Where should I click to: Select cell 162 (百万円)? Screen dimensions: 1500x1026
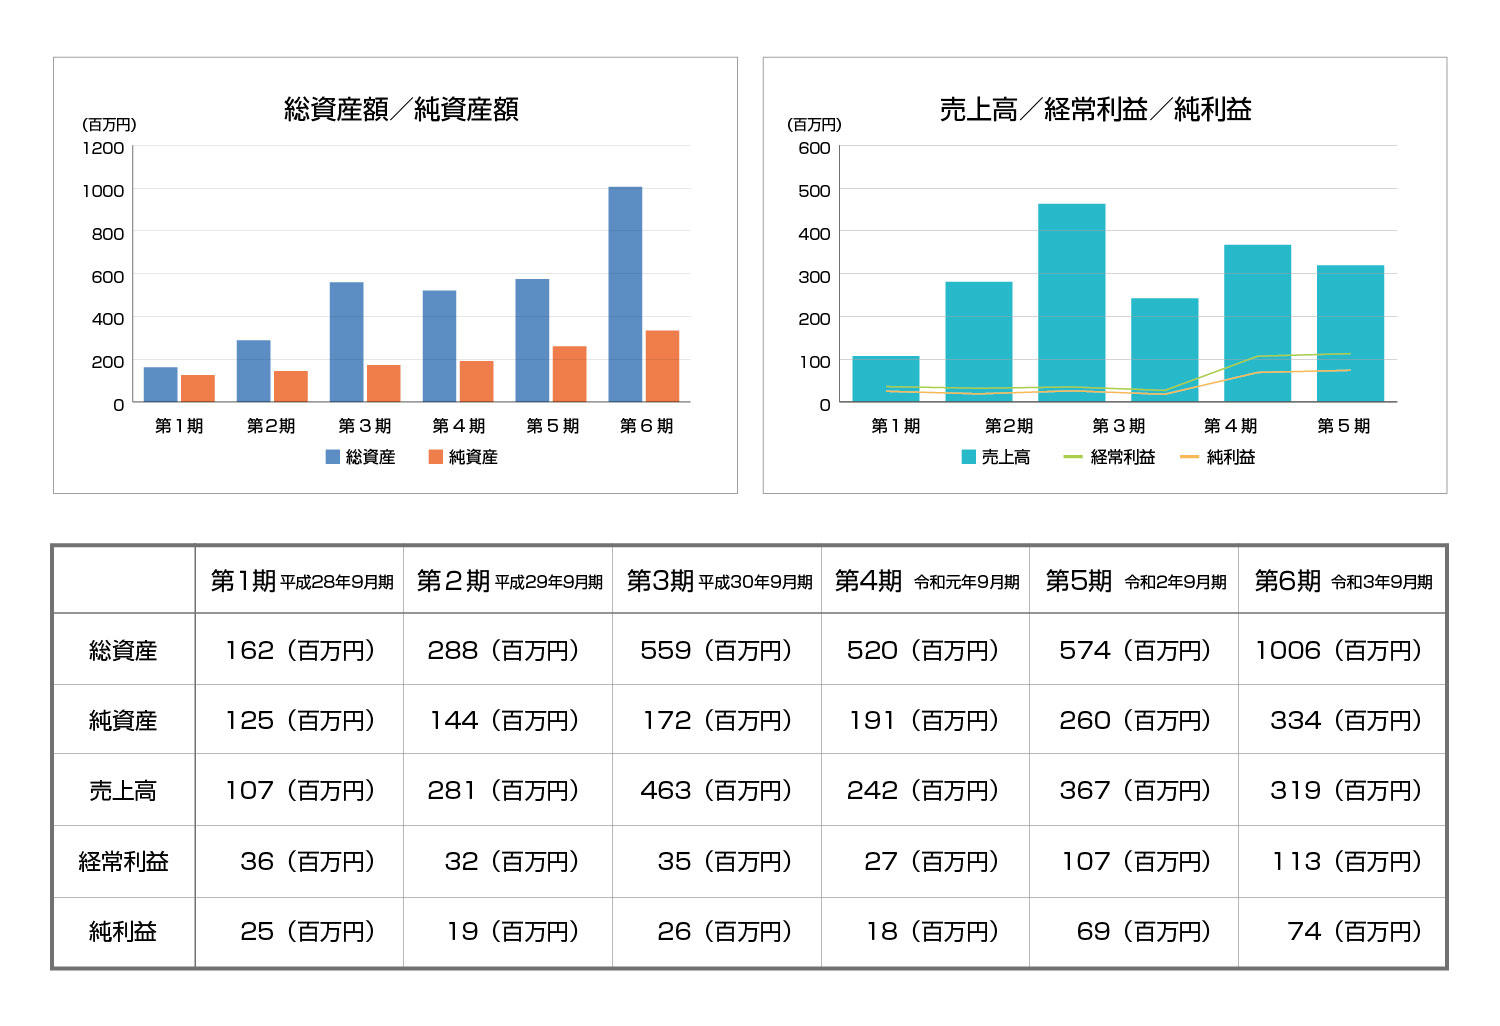pos(300,650)
